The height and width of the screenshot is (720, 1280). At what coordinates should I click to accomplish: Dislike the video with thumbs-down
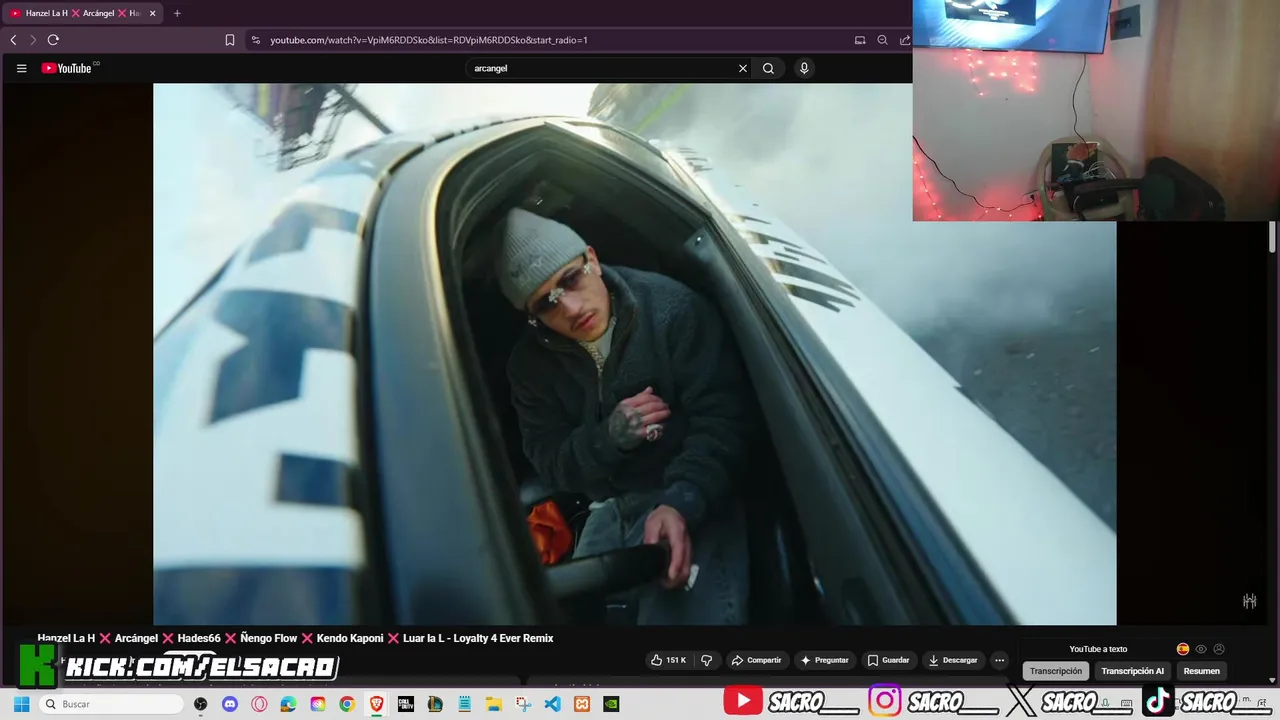pos(706,660)
